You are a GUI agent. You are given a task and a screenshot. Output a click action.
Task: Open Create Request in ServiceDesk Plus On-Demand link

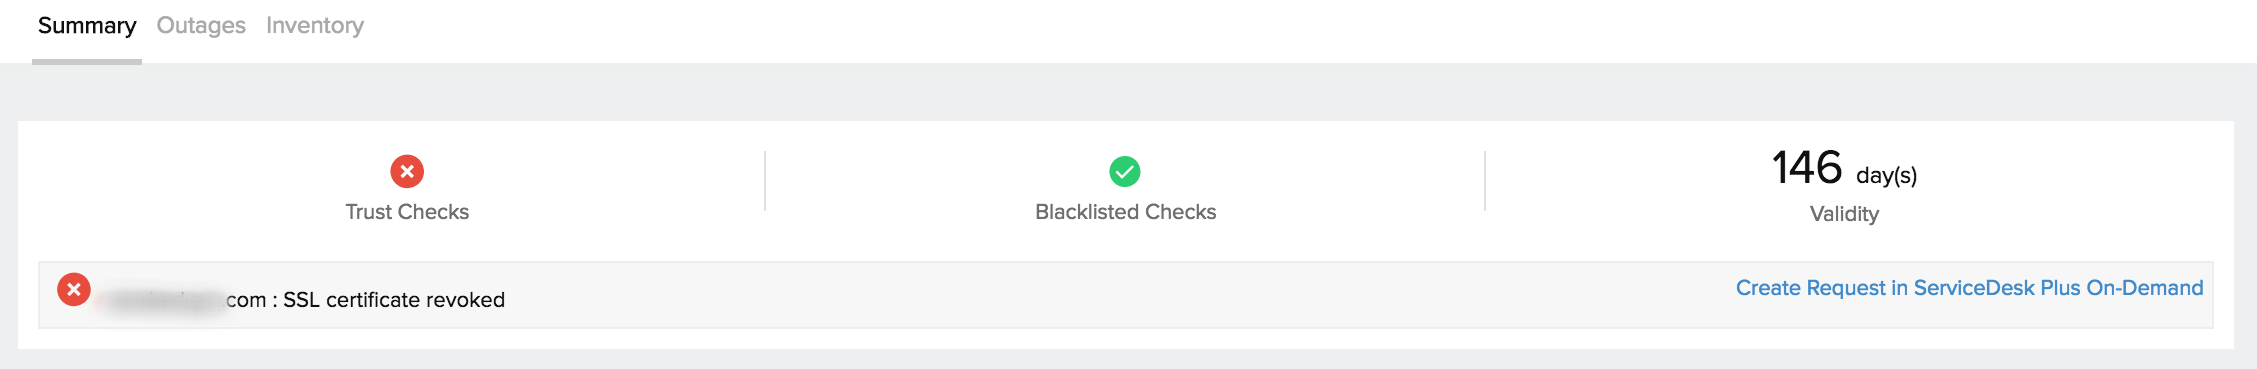click(x=1969, y=288)
